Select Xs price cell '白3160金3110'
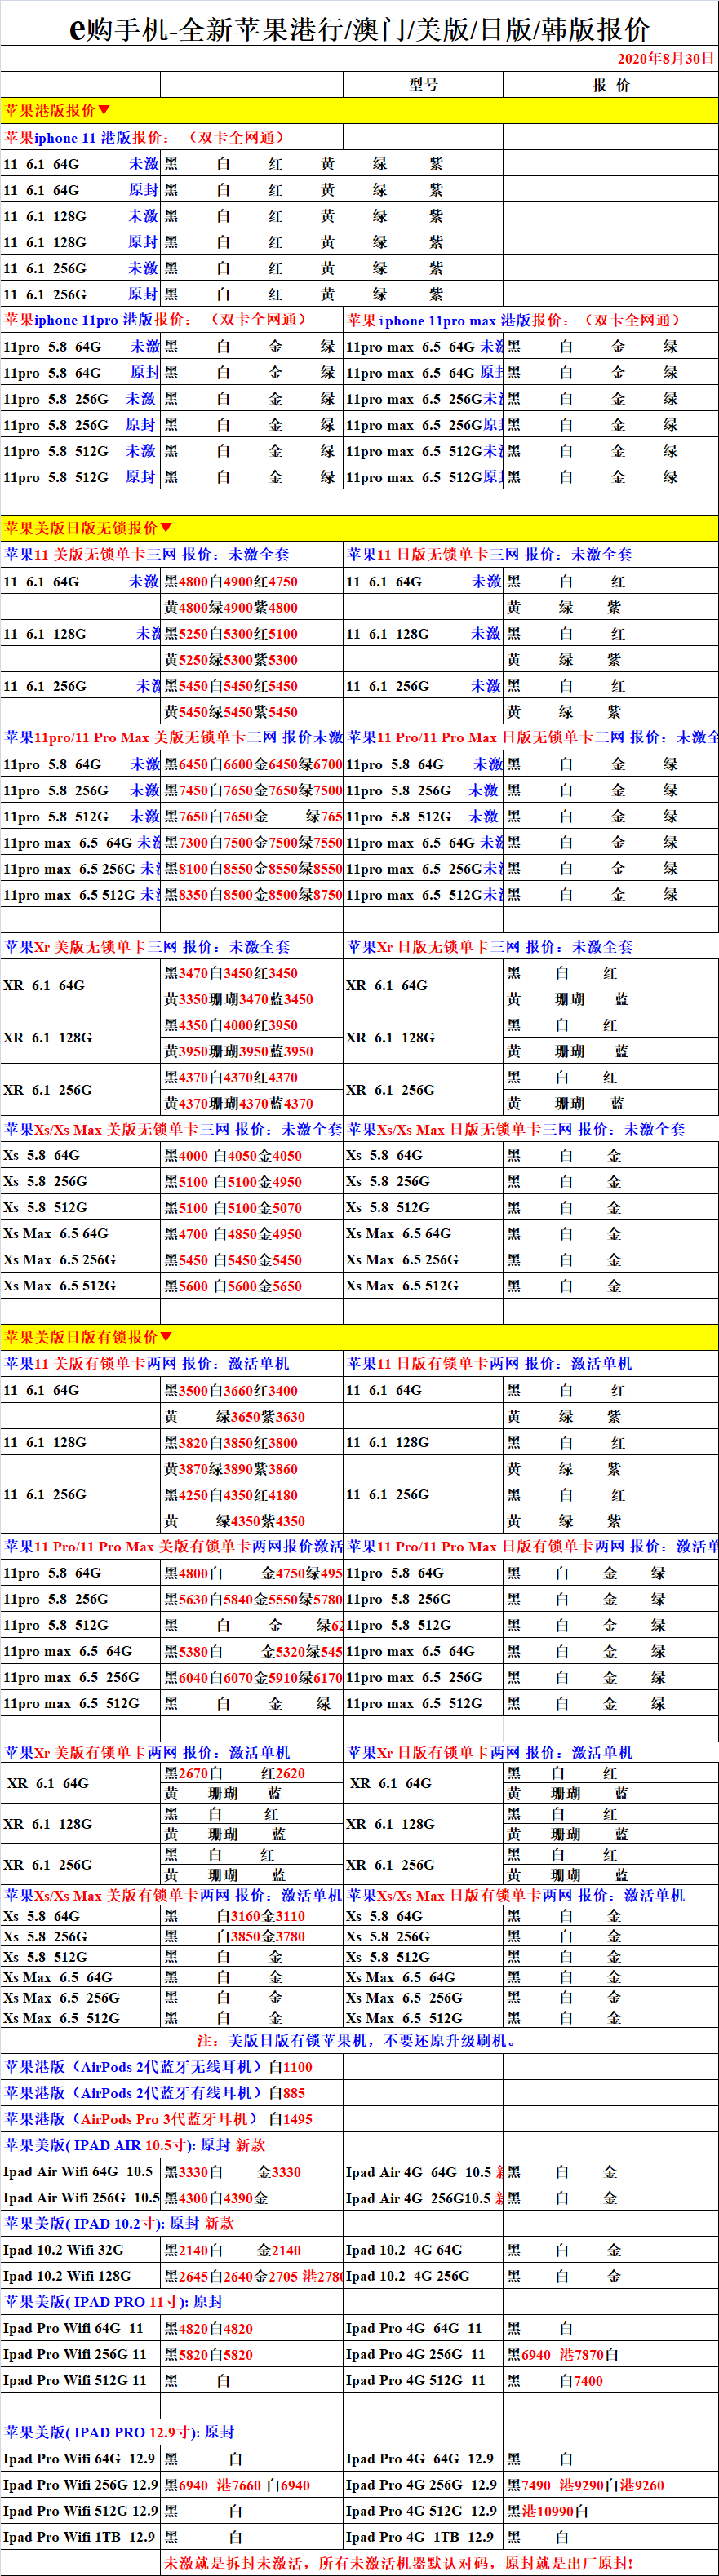The height and width of the screenshot is (2576, 719). (252, 1916)
